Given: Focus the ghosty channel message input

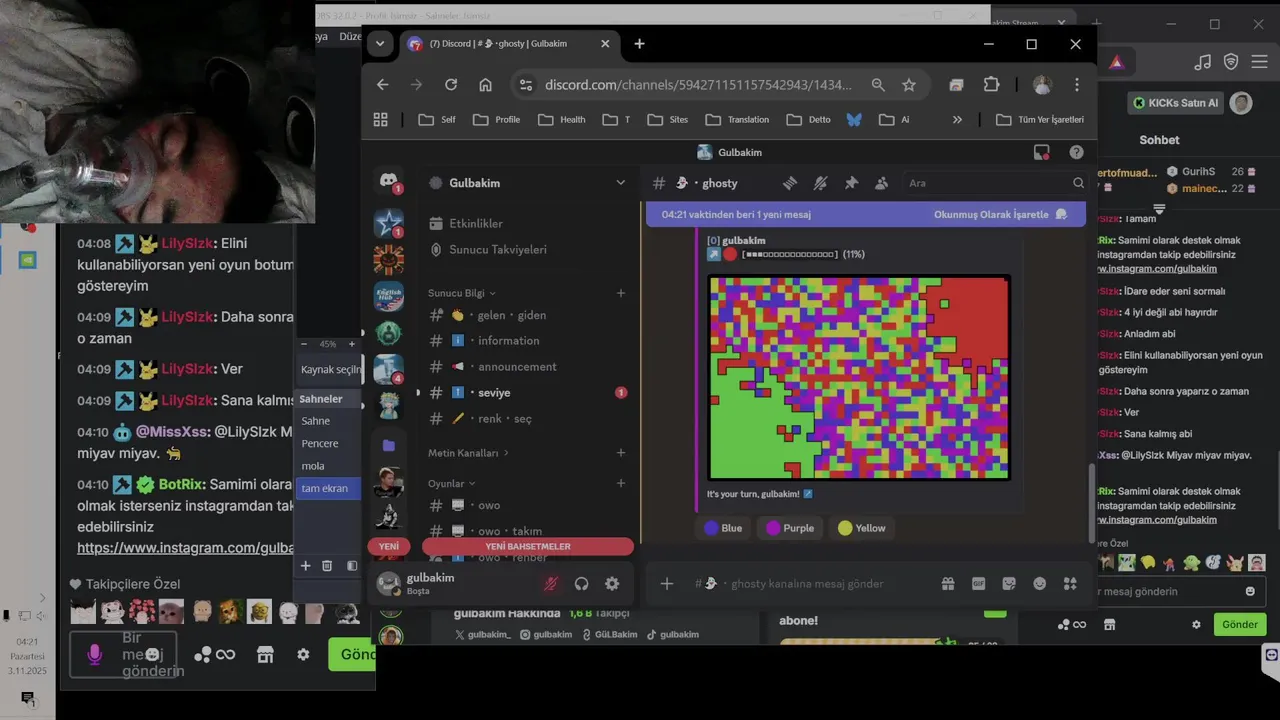Looking at the screenshot, I should click(x=810, y=584).
